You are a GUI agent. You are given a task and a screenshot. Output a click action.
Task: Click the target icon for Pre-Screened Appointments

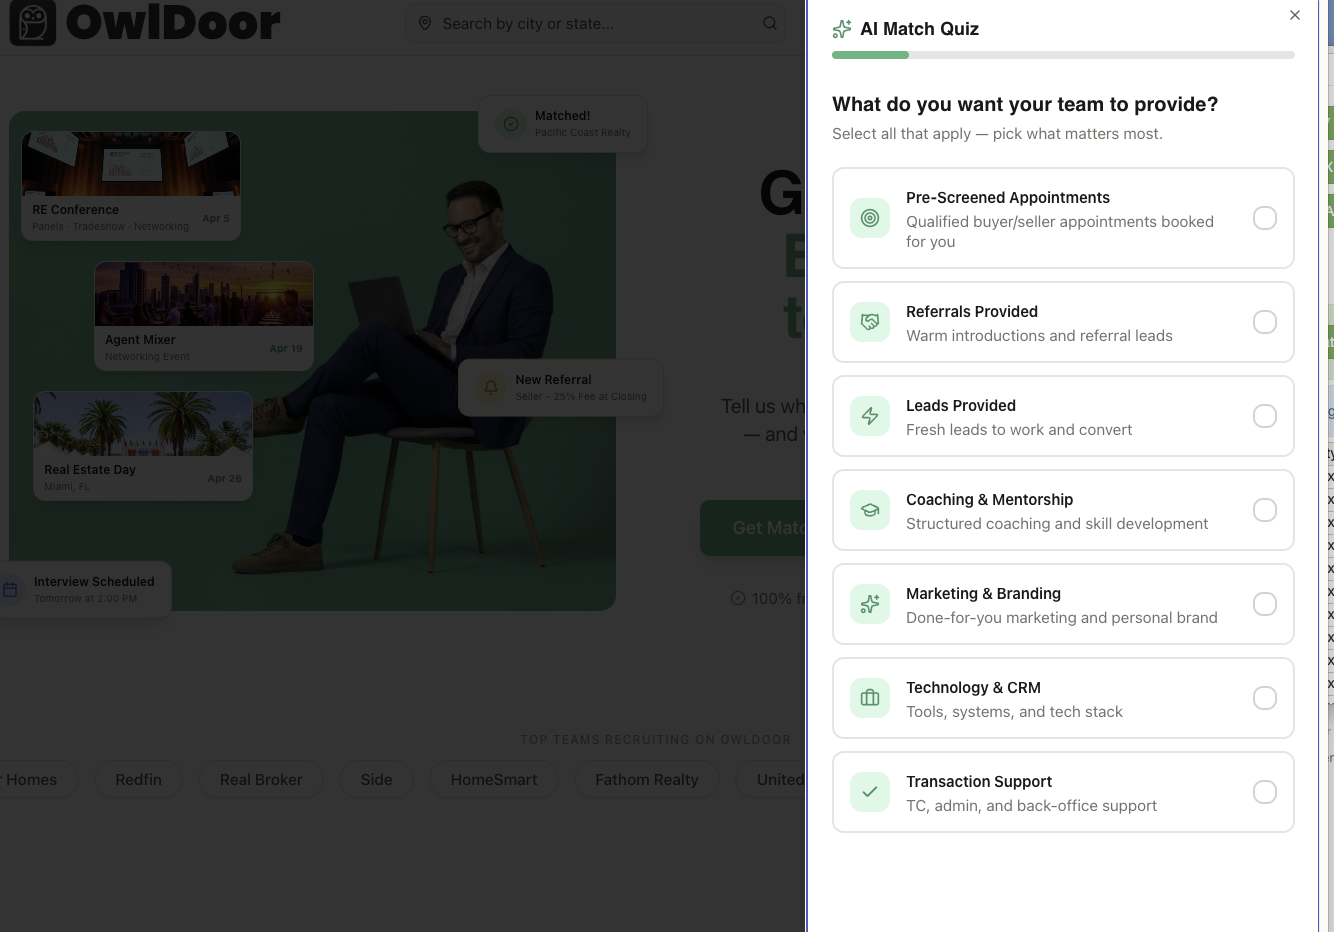tap(870, 218)
